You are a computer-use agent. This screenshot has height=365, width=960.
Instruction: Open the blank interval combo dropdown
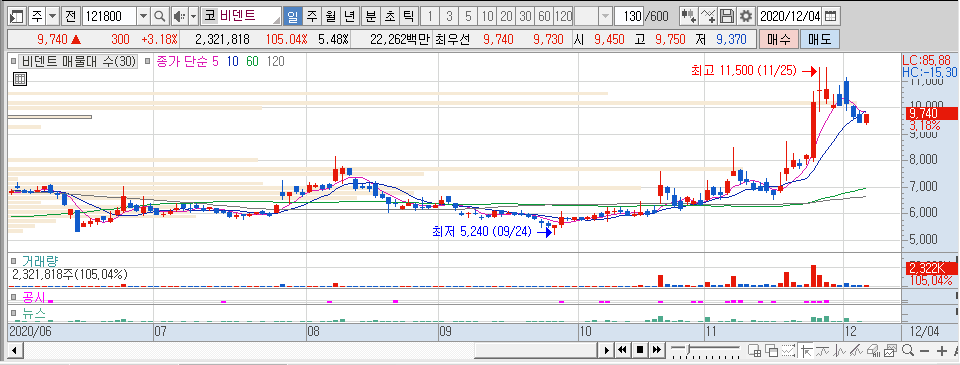coord(606,16)
